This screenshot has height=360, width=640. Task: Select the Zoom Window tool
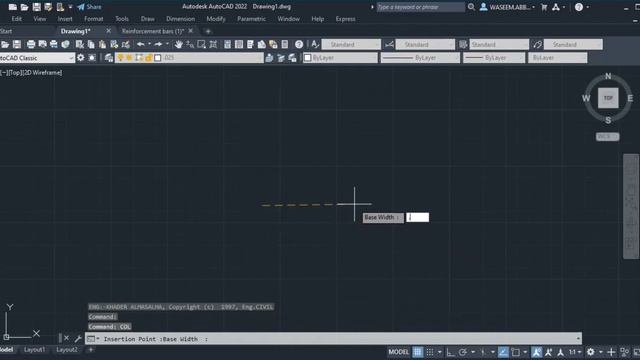(x=202, y=44)
